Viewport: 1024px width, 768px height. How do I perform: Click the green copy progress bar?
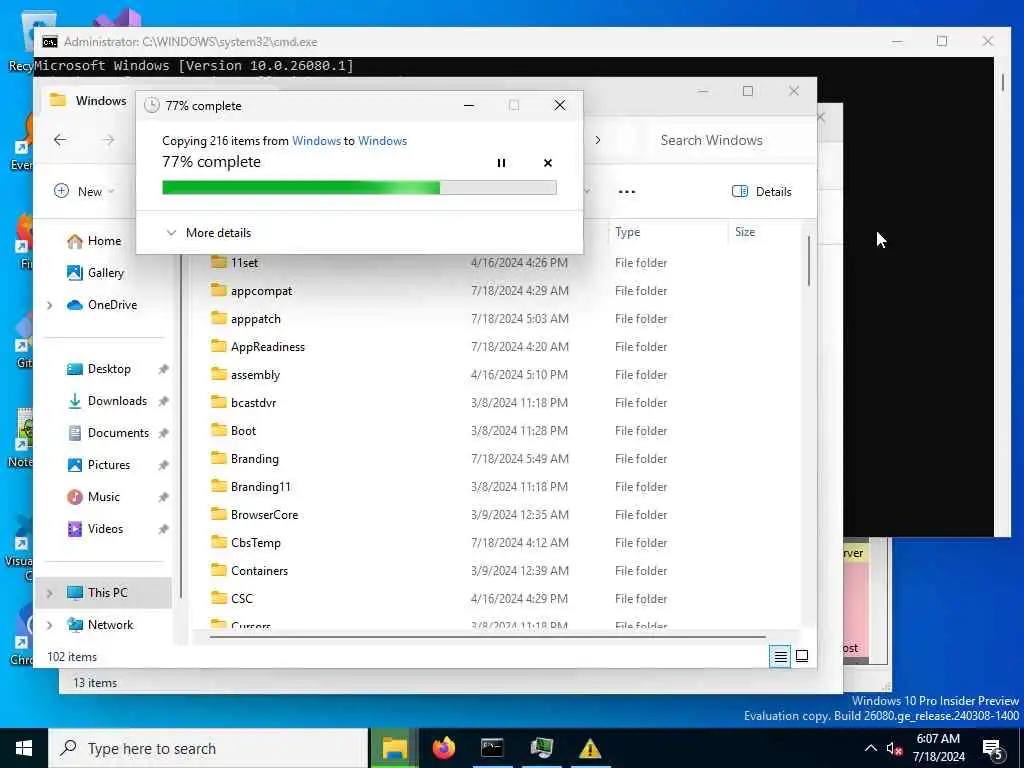point(359,188)
